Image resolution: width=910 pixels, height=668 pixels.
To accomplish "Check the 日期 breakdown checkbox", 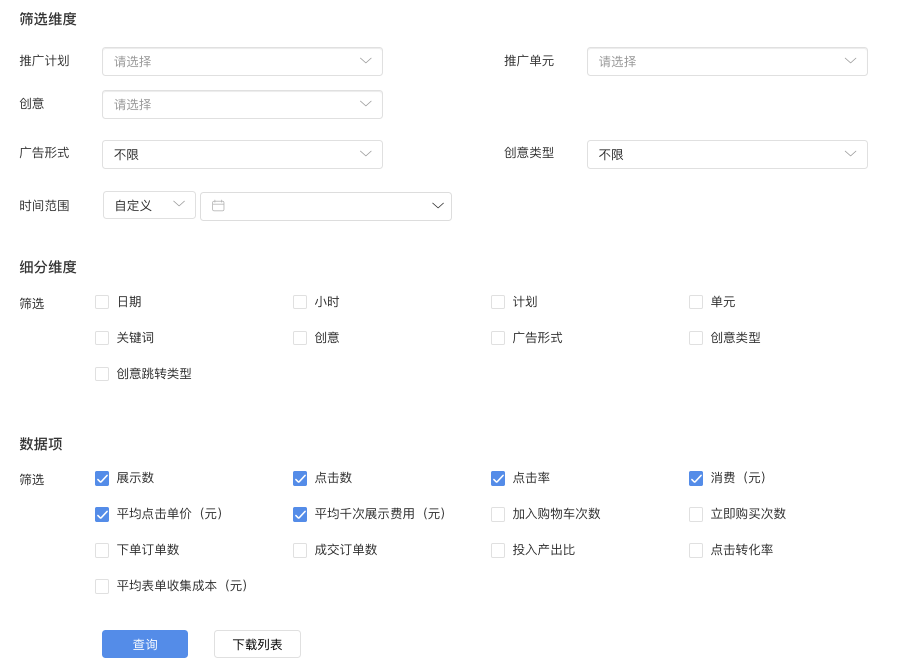I will 102,302.
